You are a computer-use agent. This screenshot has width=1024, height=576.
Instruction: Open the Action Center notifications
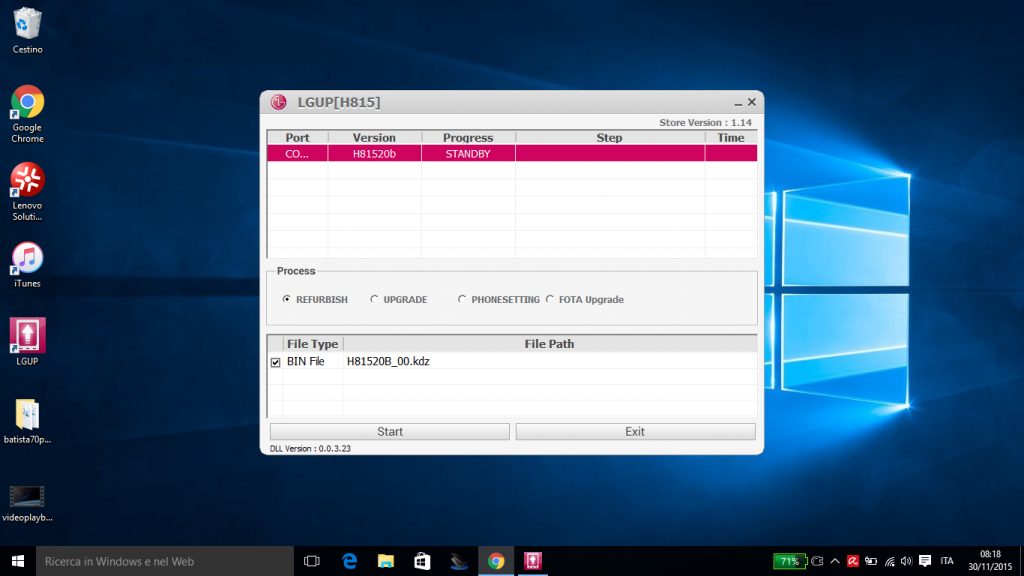926,561
